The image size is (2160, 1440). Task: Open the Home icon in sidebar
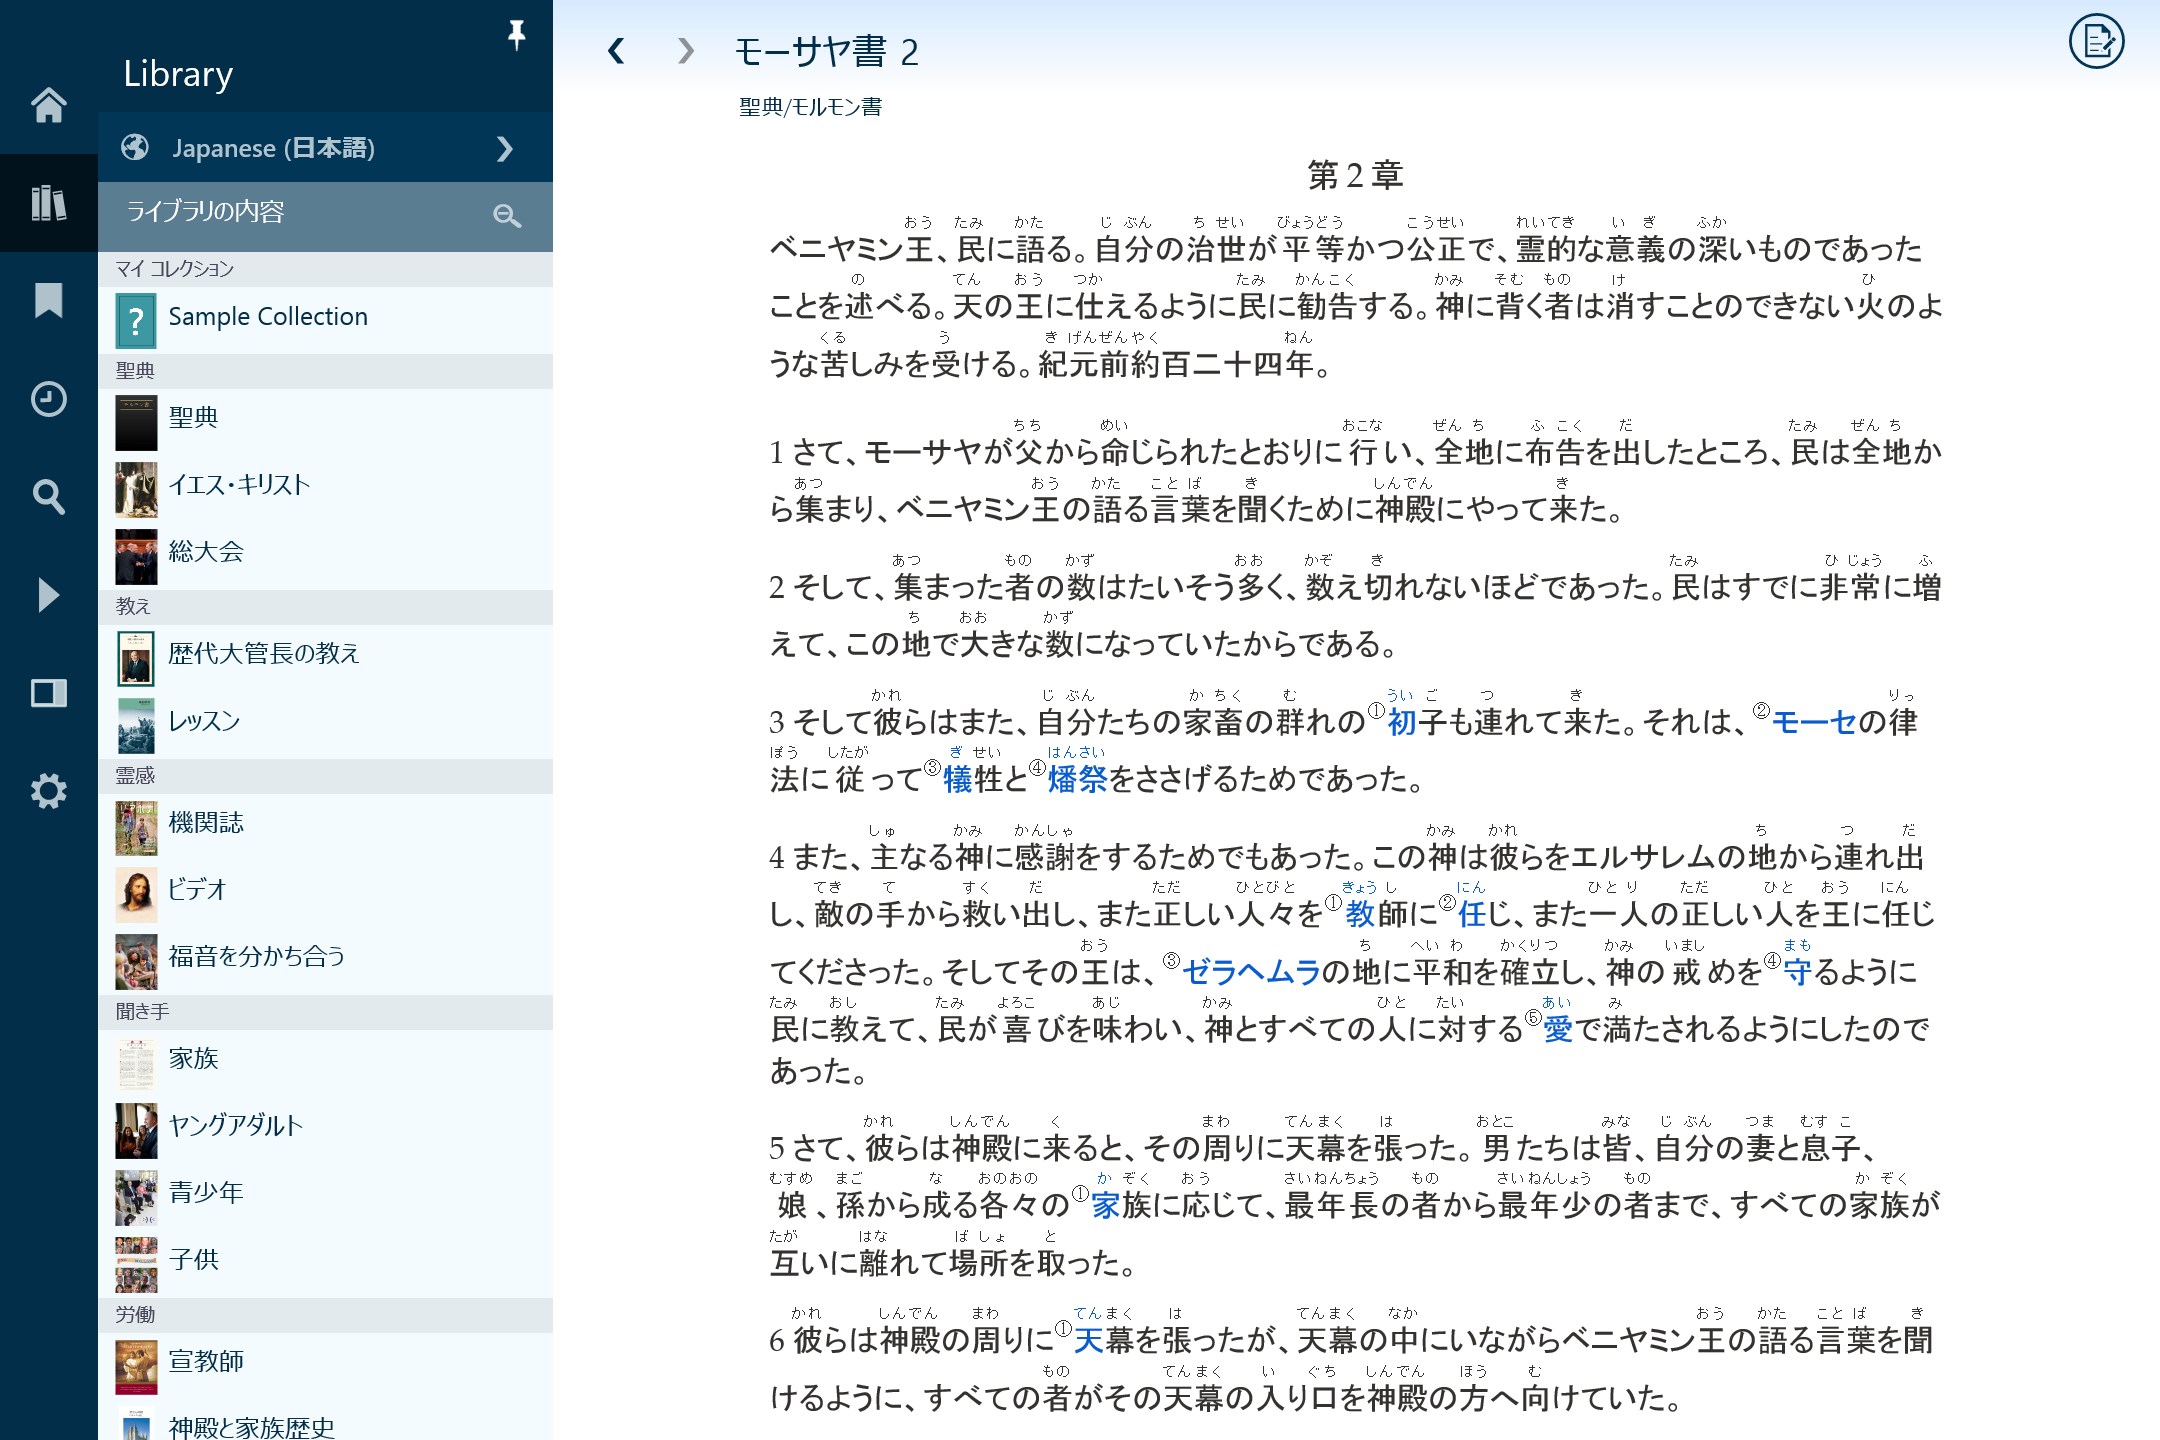pyautogui.click(x=48, y=105)
